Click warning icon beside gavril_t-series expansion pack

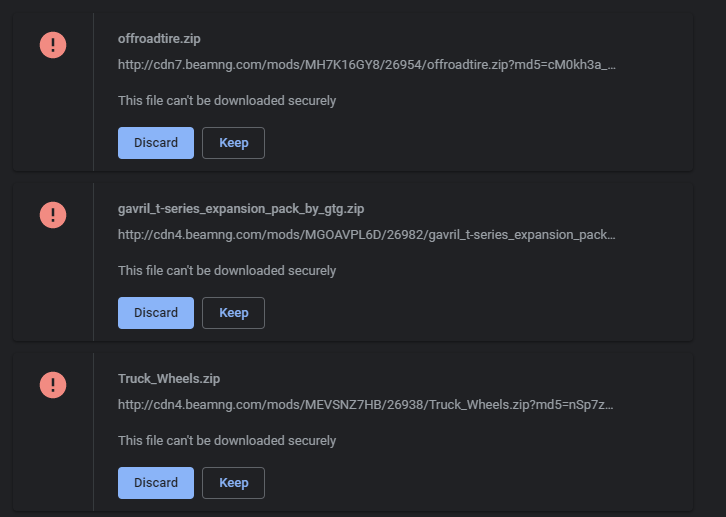[x=53, y=215]
